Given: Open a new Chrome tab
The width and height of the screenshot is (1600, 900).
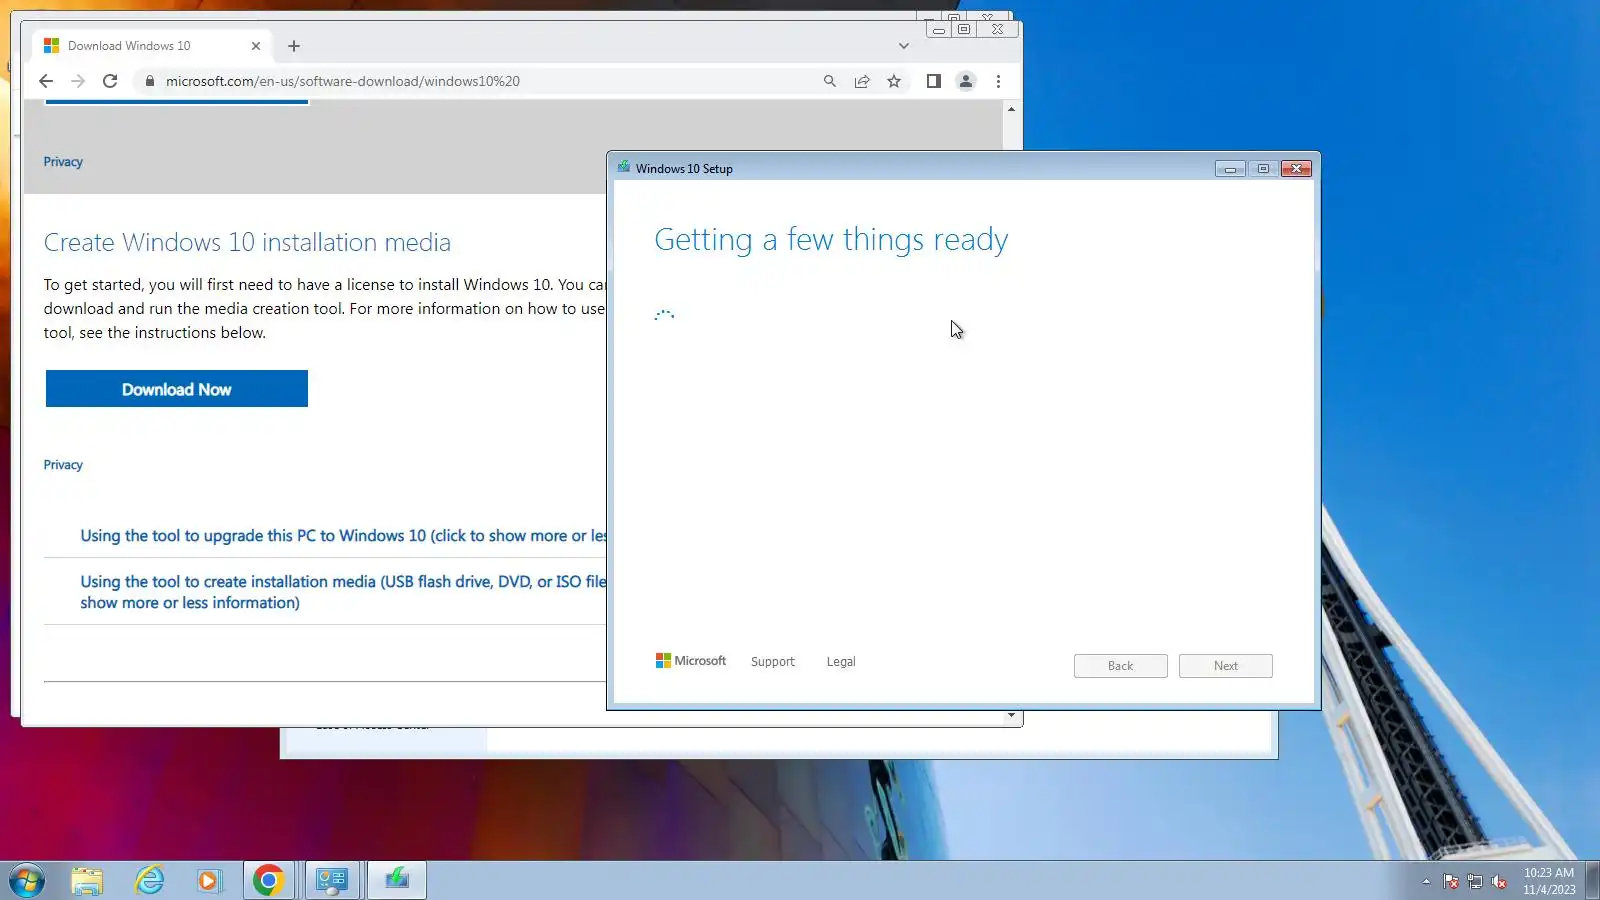Looking at the screenshot, I should coord(294,46).
